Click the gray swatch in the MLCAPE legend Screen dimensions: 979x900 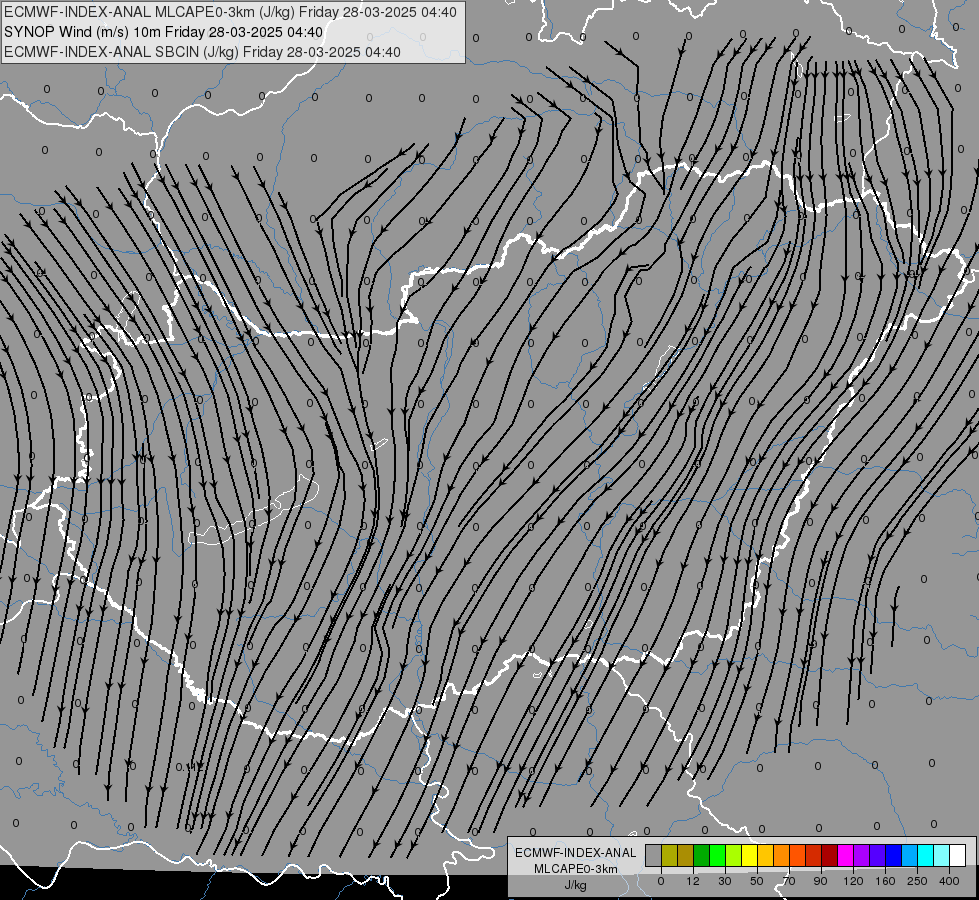[x=654, y=856]
